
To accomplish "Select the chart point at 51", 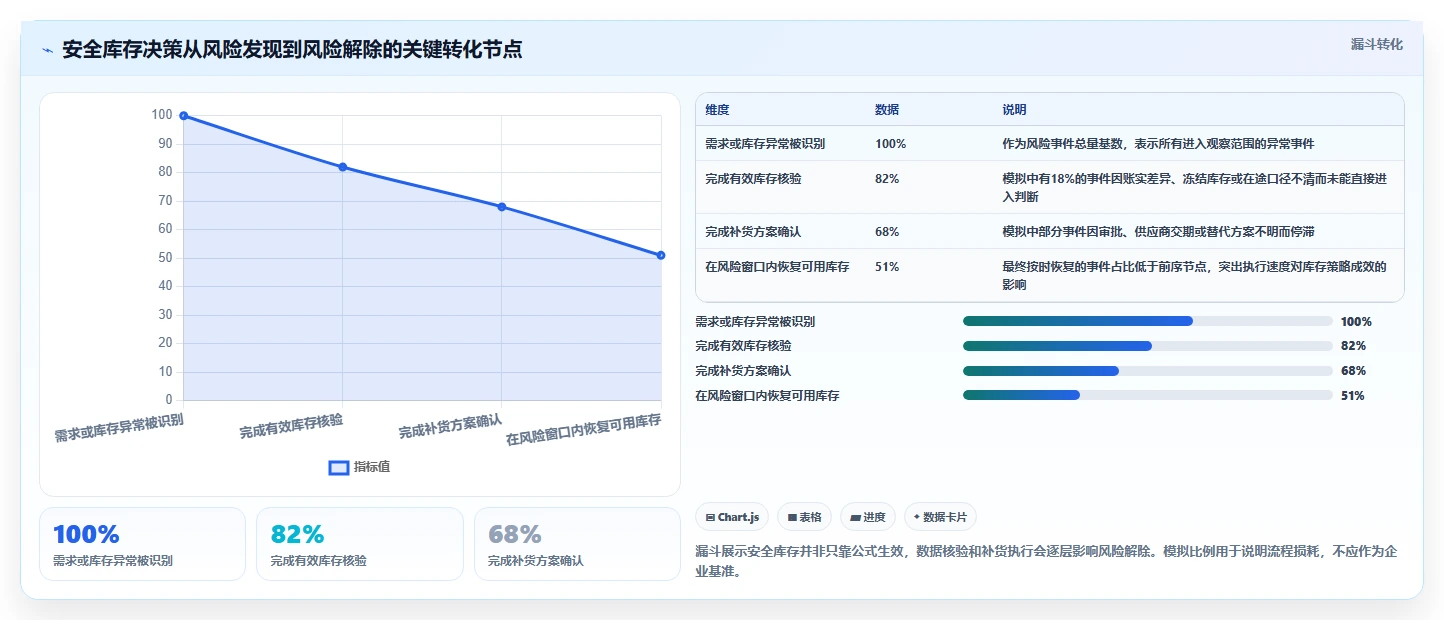I will pyautogui.click(x=661, y=255).
